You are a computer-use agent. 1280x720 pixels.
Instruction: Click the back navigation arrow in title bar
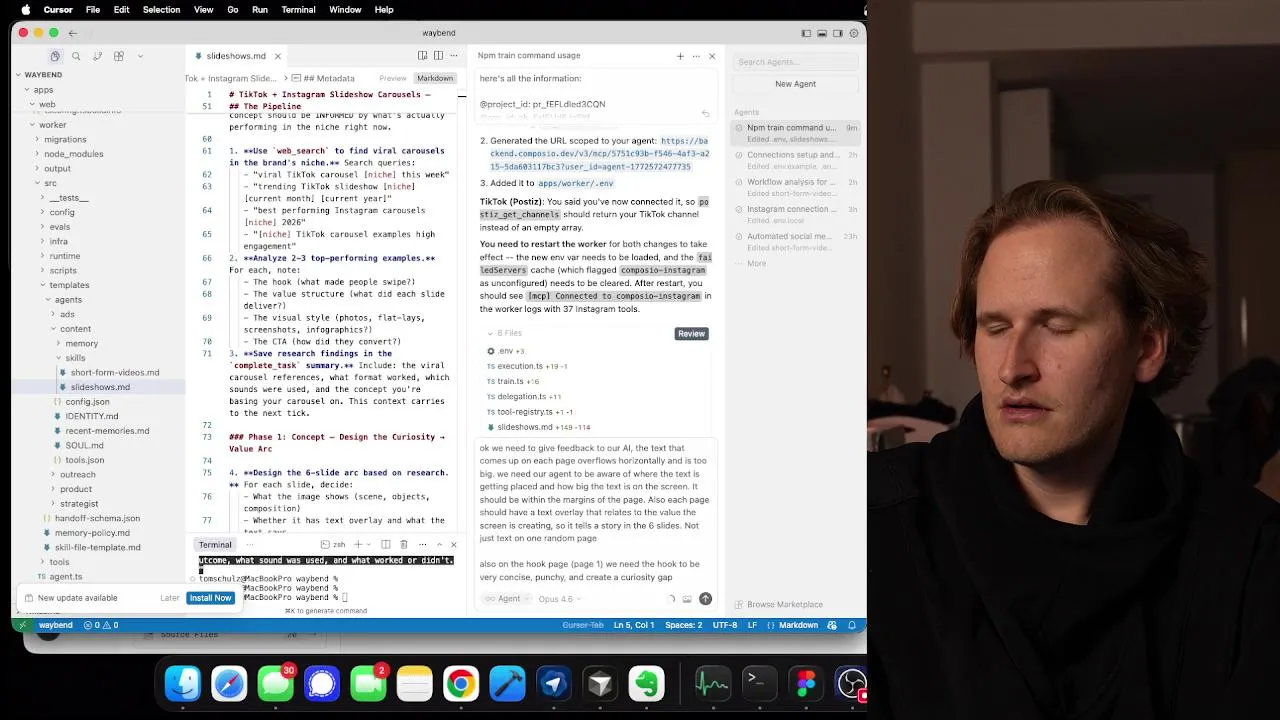[x=72, y=33]
